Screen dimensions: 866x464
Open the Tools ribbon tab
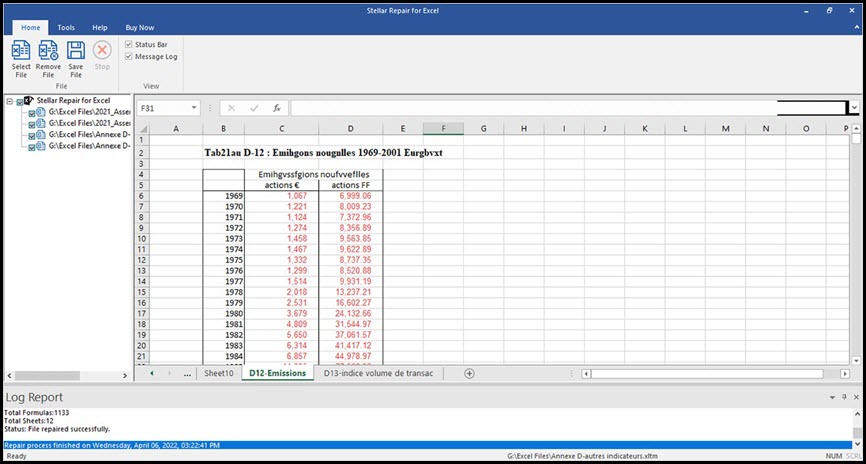pyautogui.click(x=66, y=28)
